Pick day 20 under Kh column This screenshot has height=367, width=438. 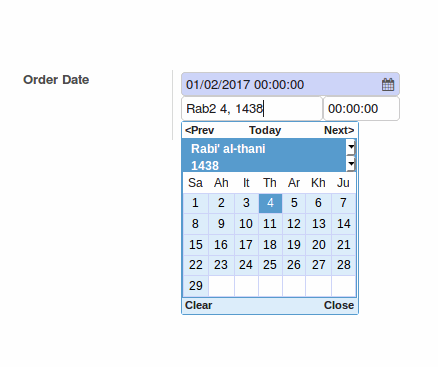coord(318,245)
